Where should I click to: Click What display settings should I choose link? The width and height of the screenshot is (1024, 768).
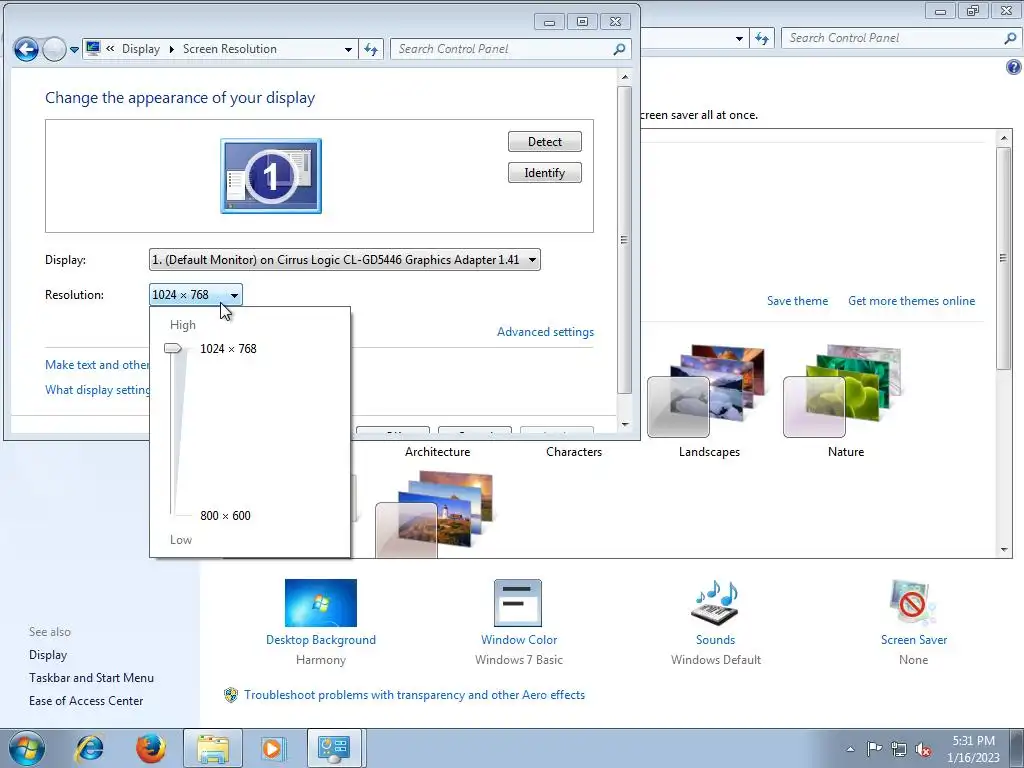[97, 390]
